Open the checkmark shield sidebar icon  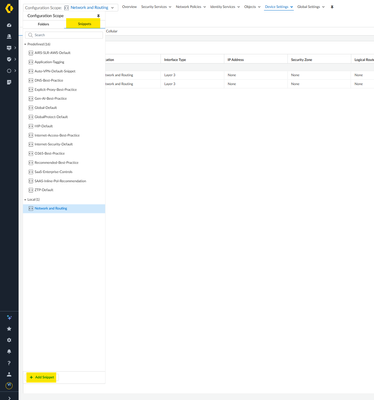click(9, 59)
